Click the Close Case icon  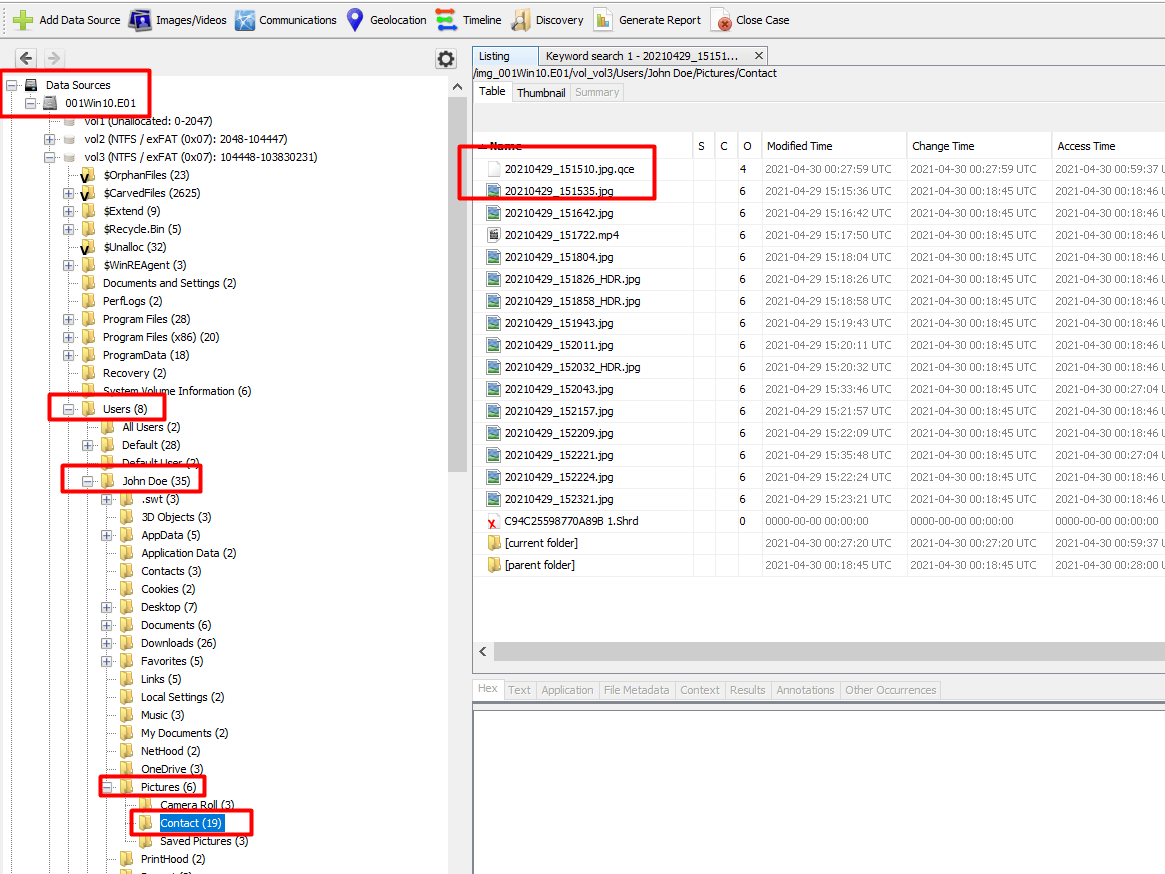[x=721, y=20]
